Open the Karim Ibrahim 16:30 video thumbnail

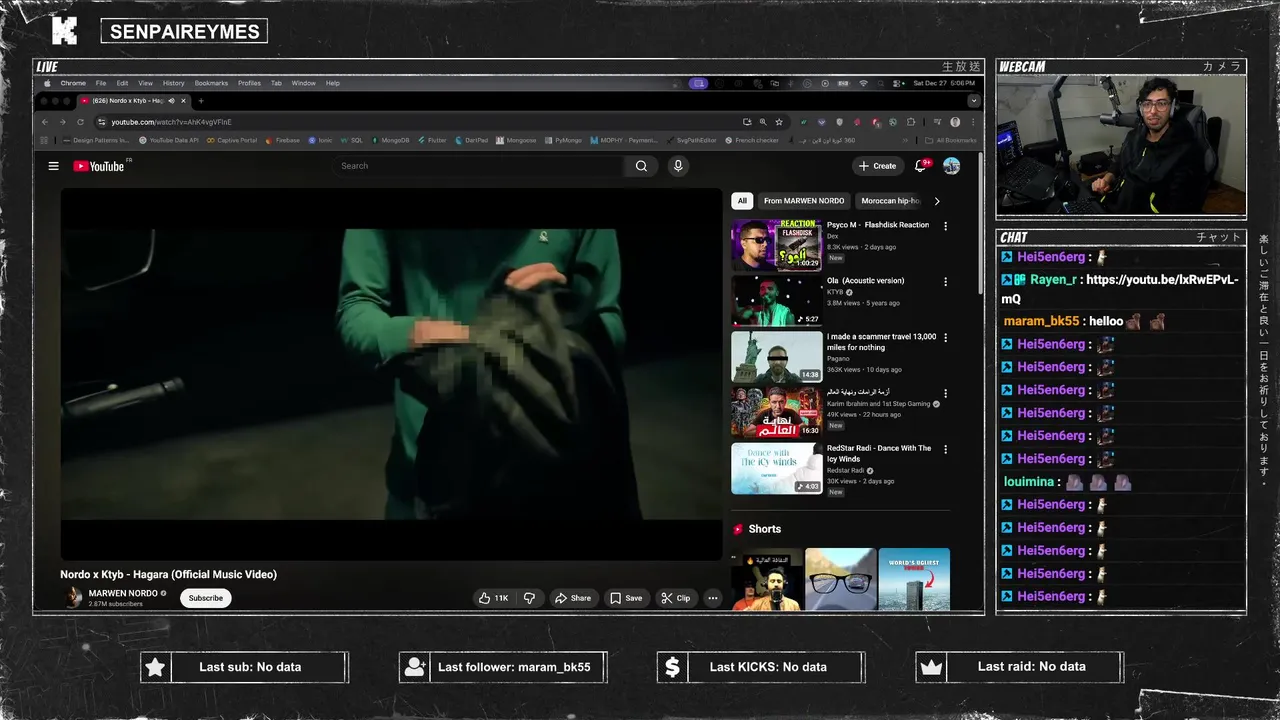[x=776, y=413]
